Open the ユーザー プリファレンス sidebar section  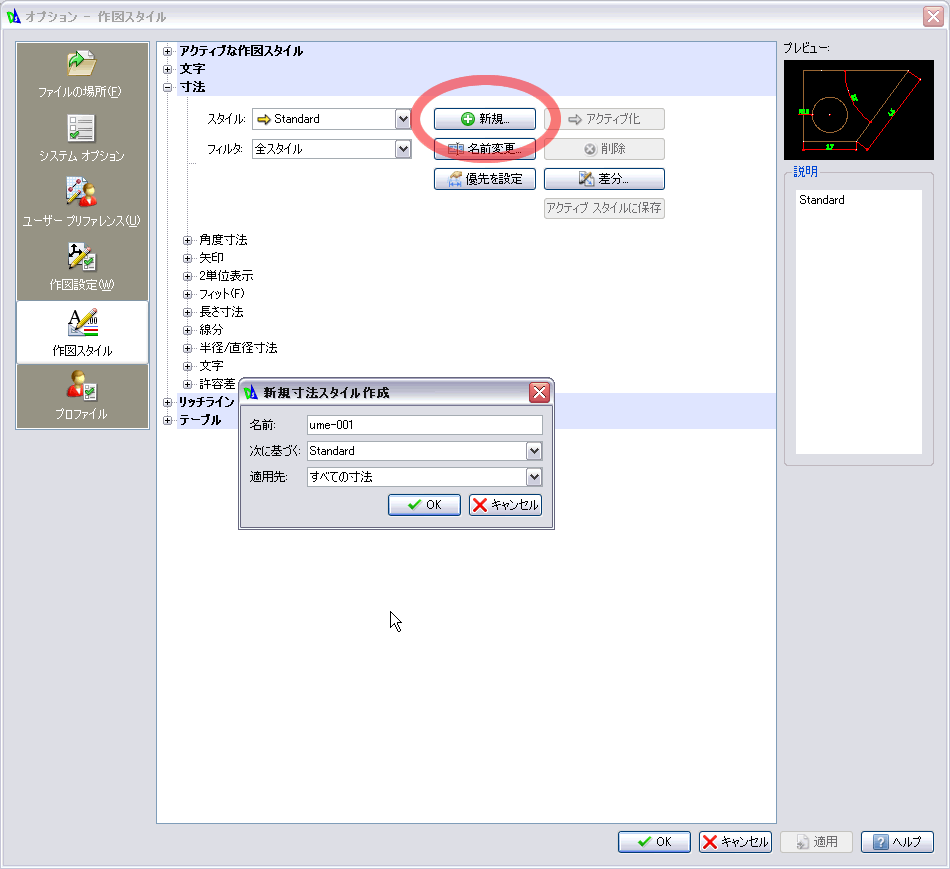pos(81,203)
